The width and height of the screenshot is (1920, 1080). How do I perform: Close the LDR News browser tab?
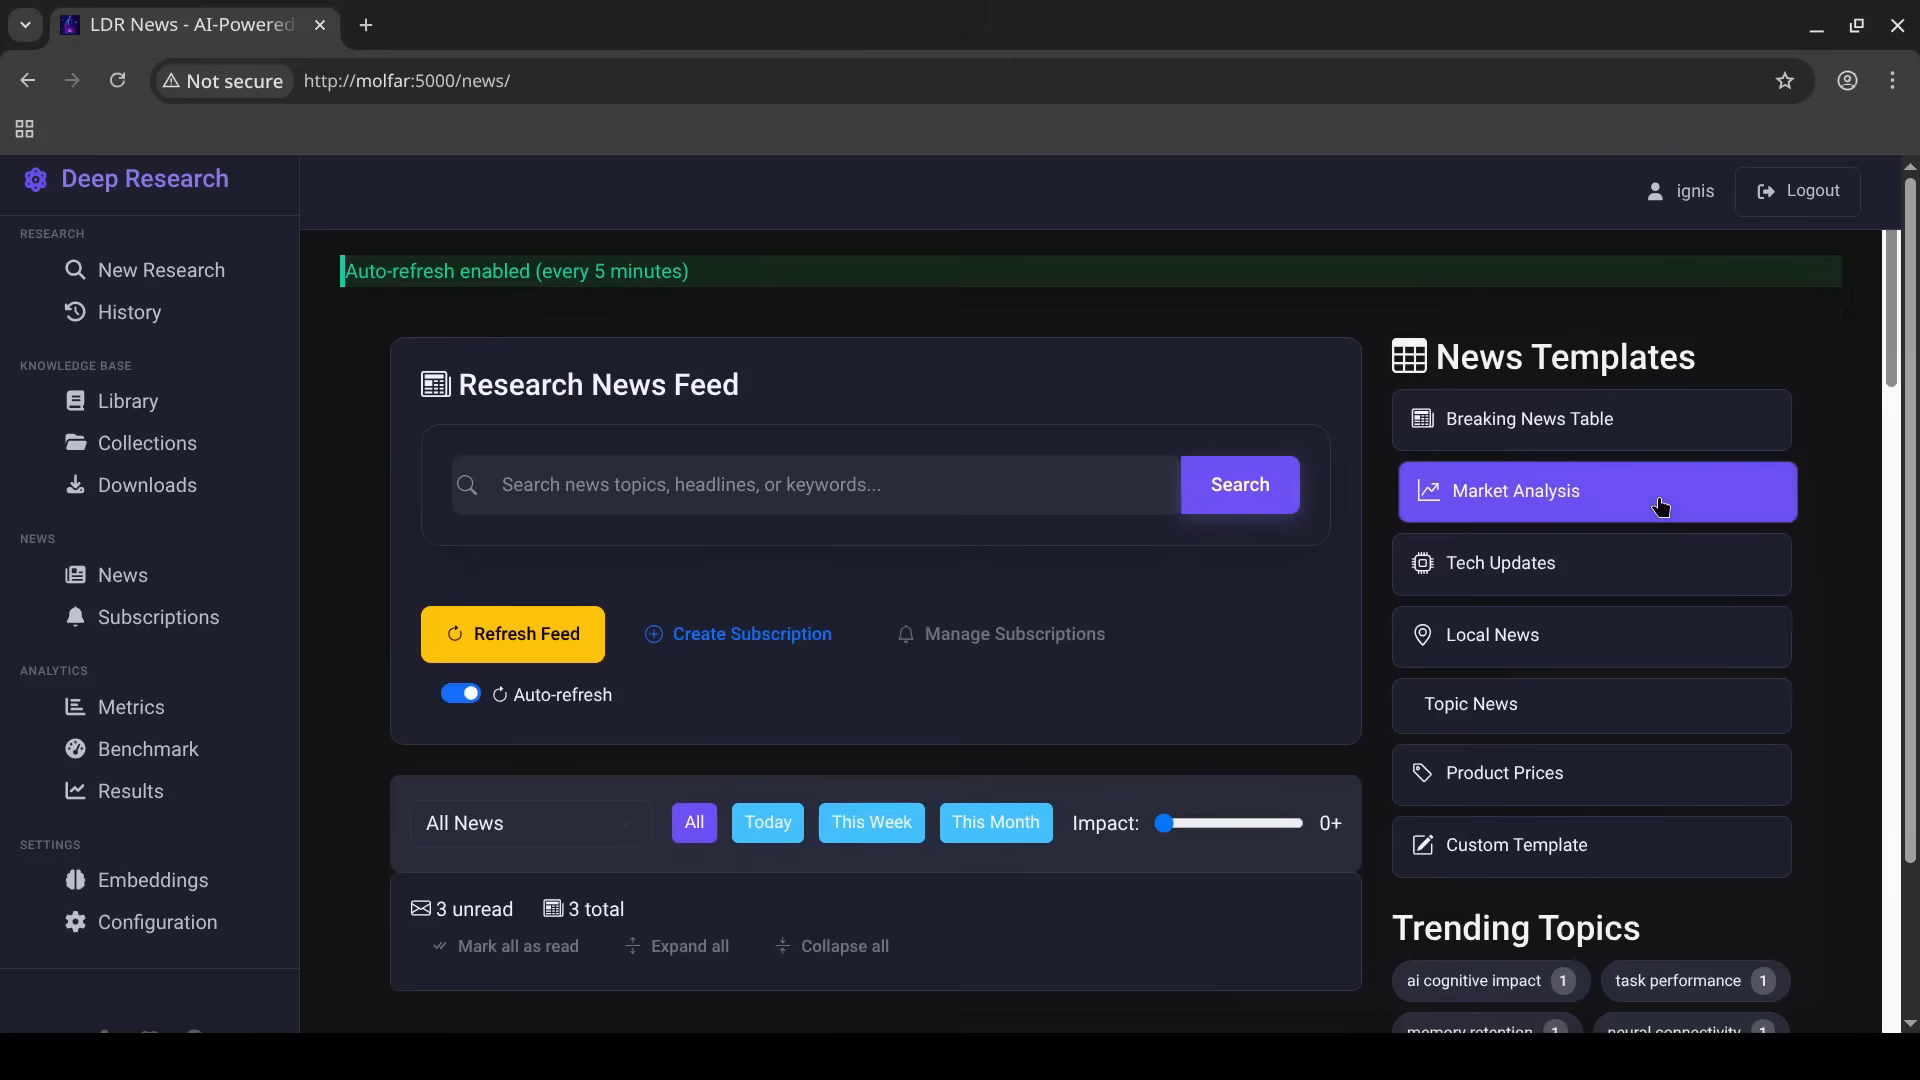(320, 25)
